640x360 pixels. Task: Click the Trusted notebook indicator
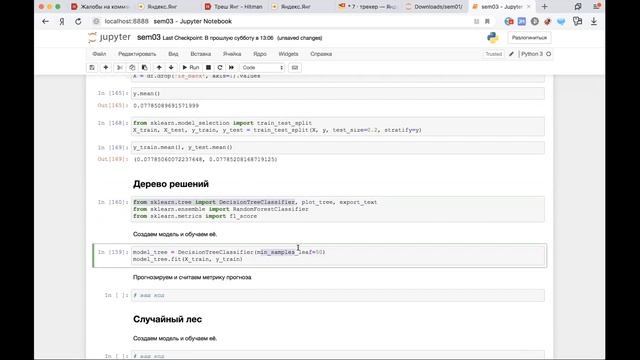tap(493, 54)
